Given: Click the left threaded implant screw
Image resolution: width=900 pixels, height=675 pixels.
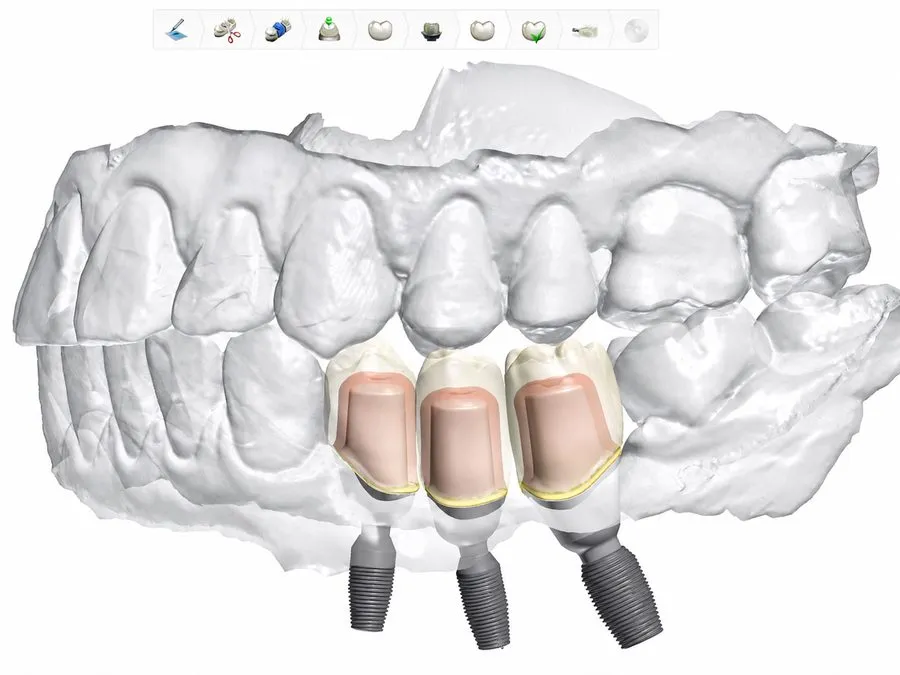Looking at the screenshot, I should click(x=371, y=580).
